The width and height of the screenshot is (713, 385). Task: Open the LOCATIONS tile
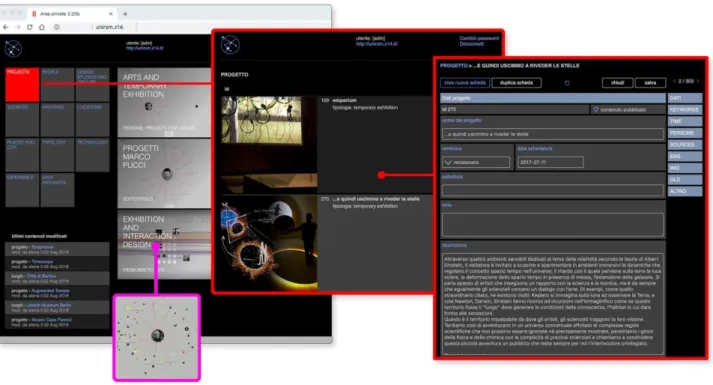click(x=93, y=120)
